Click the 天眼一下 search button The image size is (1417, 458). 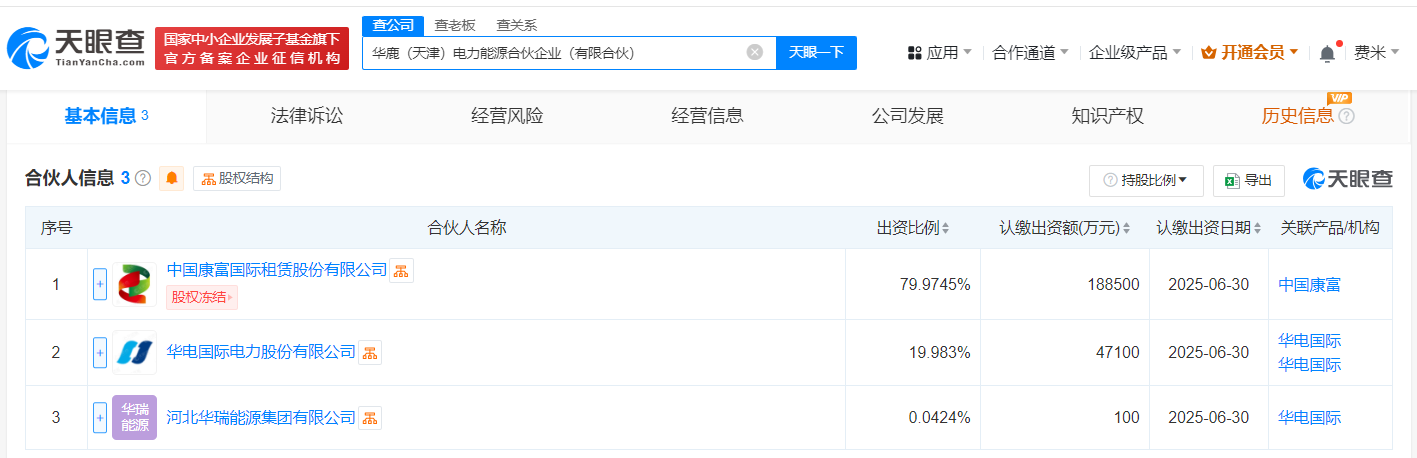(x=816, y=52)
